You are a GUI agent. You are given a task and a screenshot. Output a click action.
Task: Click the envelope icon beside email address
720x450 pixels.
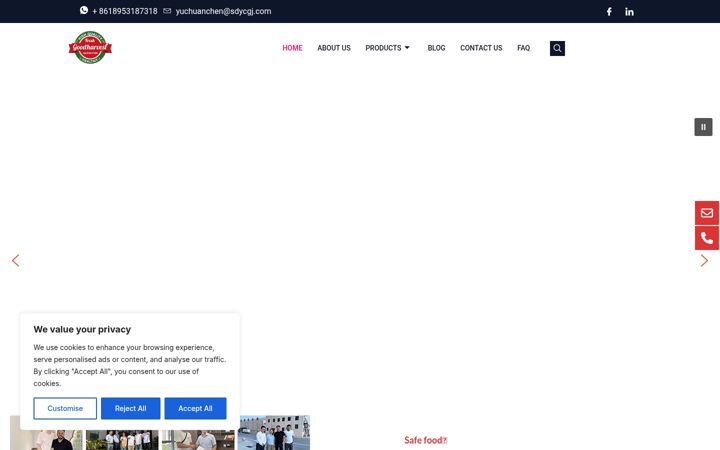pyautogui.click(x=167, y=11)
